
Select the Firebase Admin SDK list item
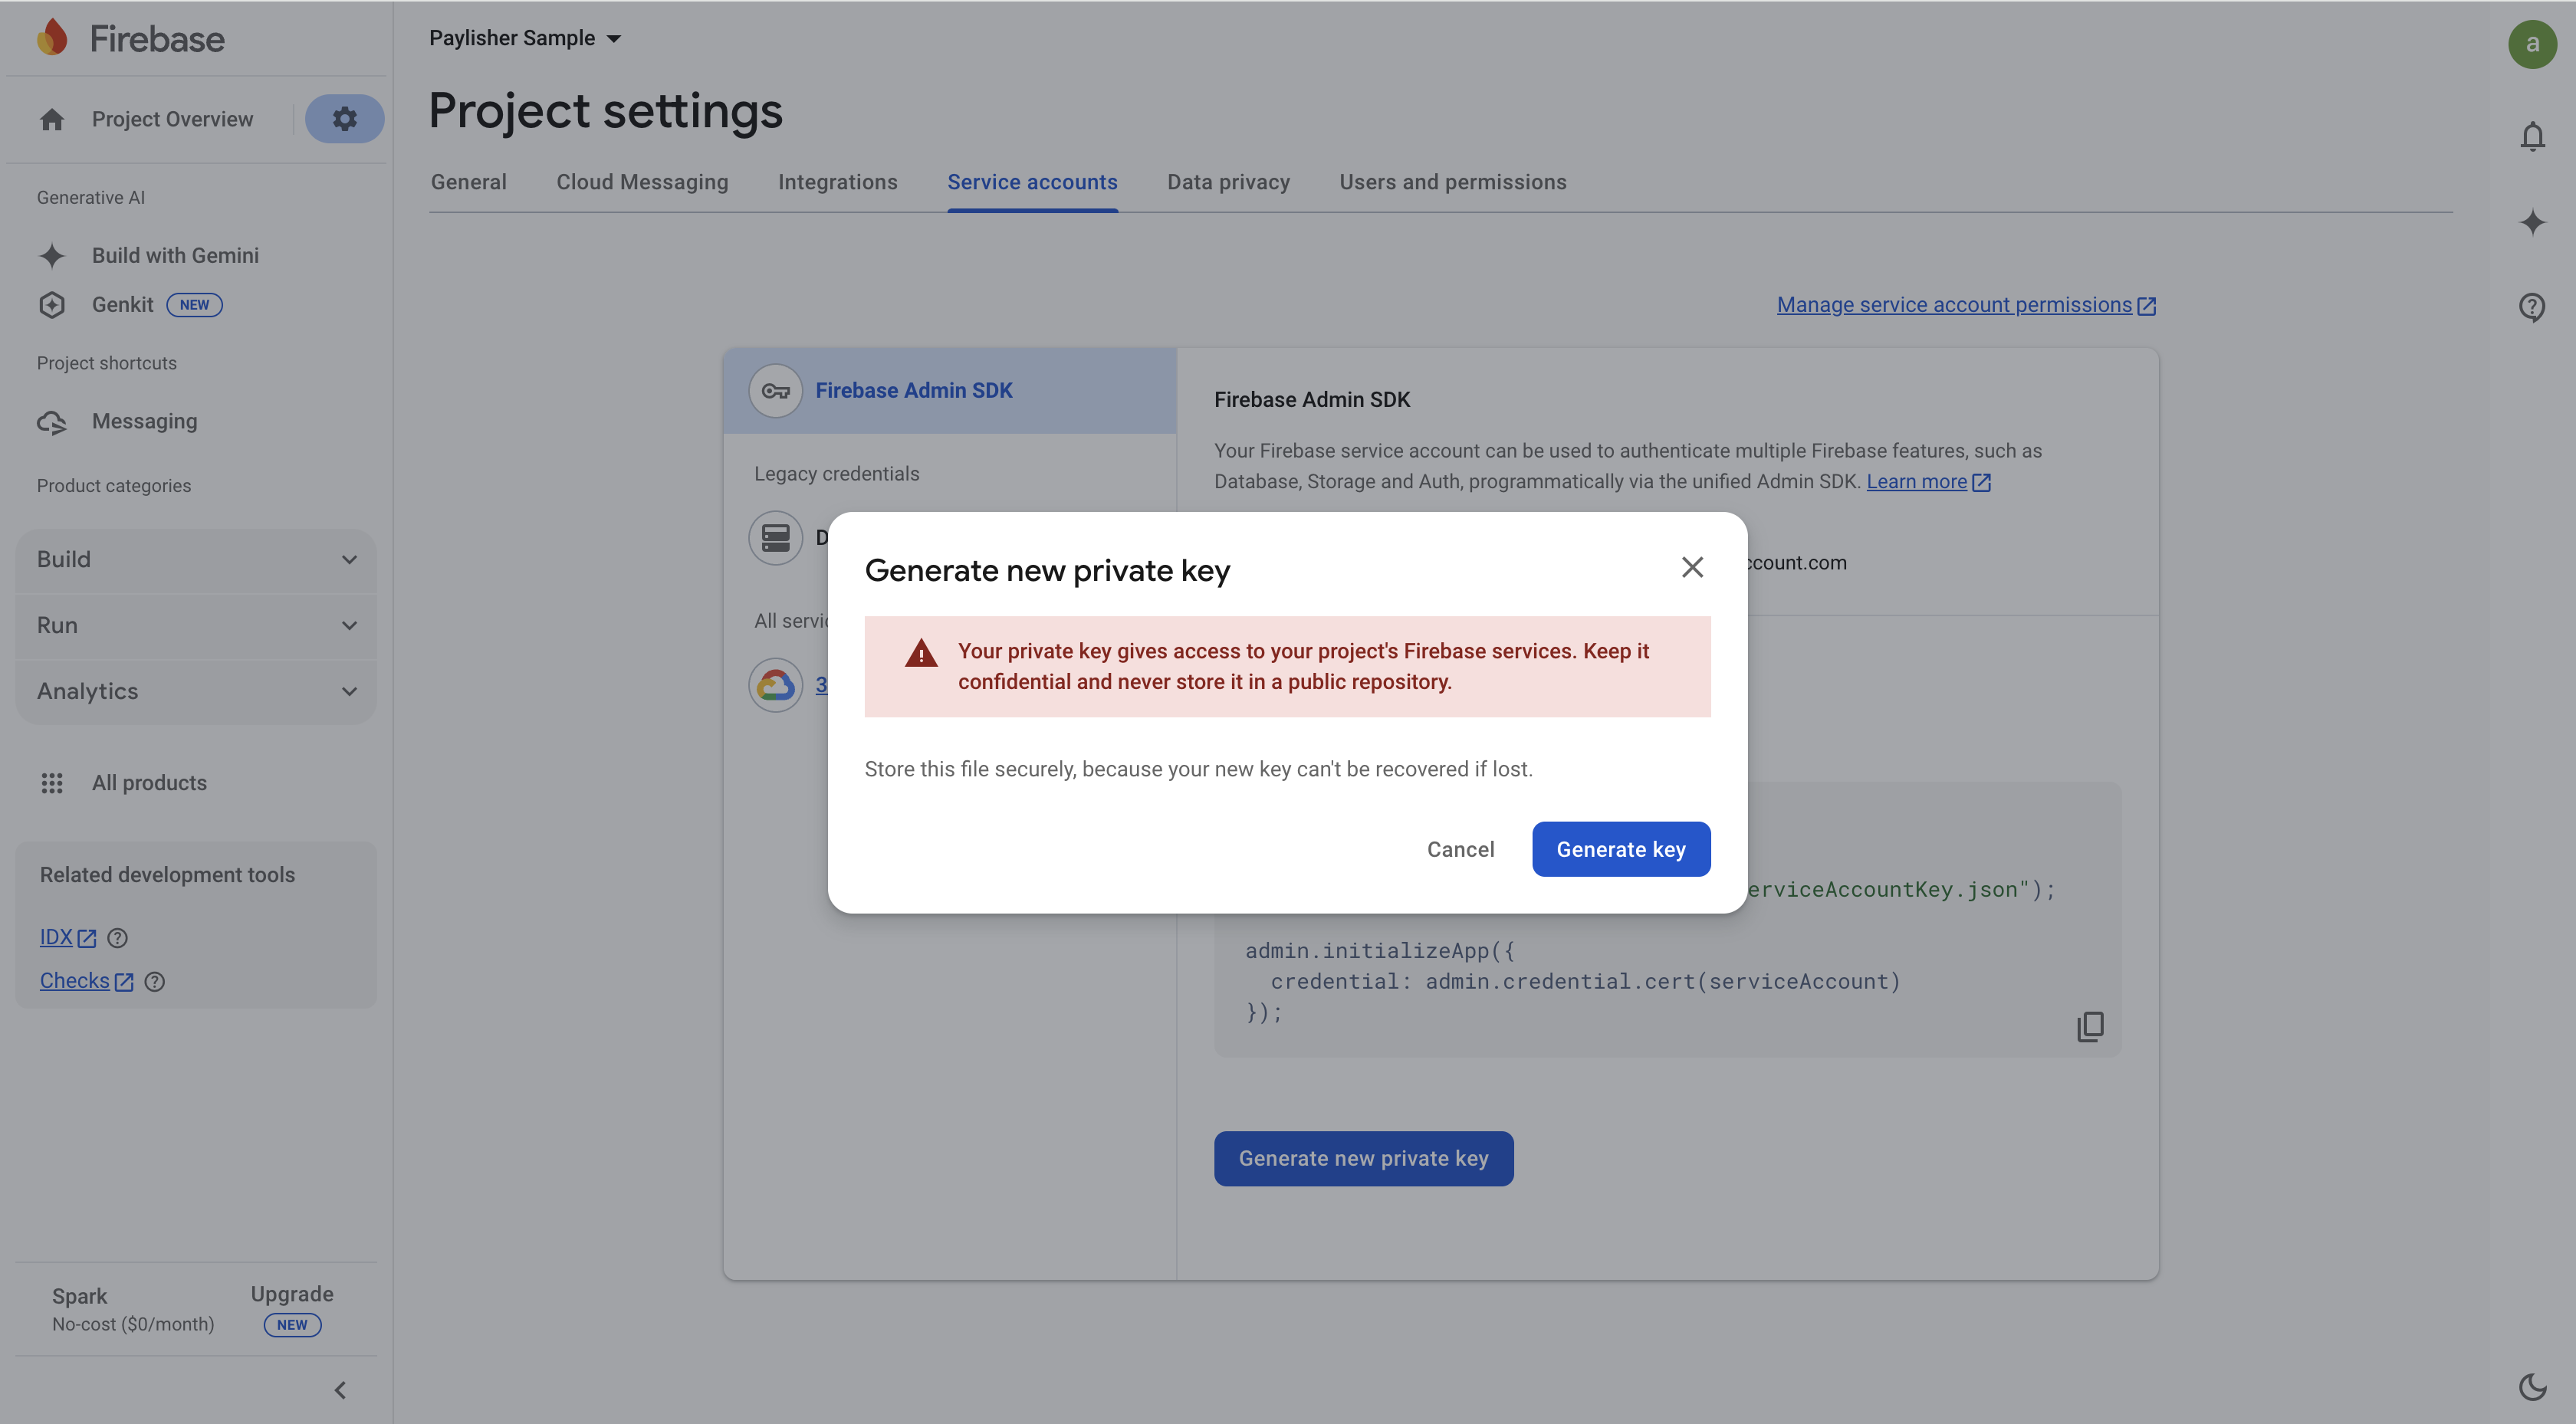point(949,391)
